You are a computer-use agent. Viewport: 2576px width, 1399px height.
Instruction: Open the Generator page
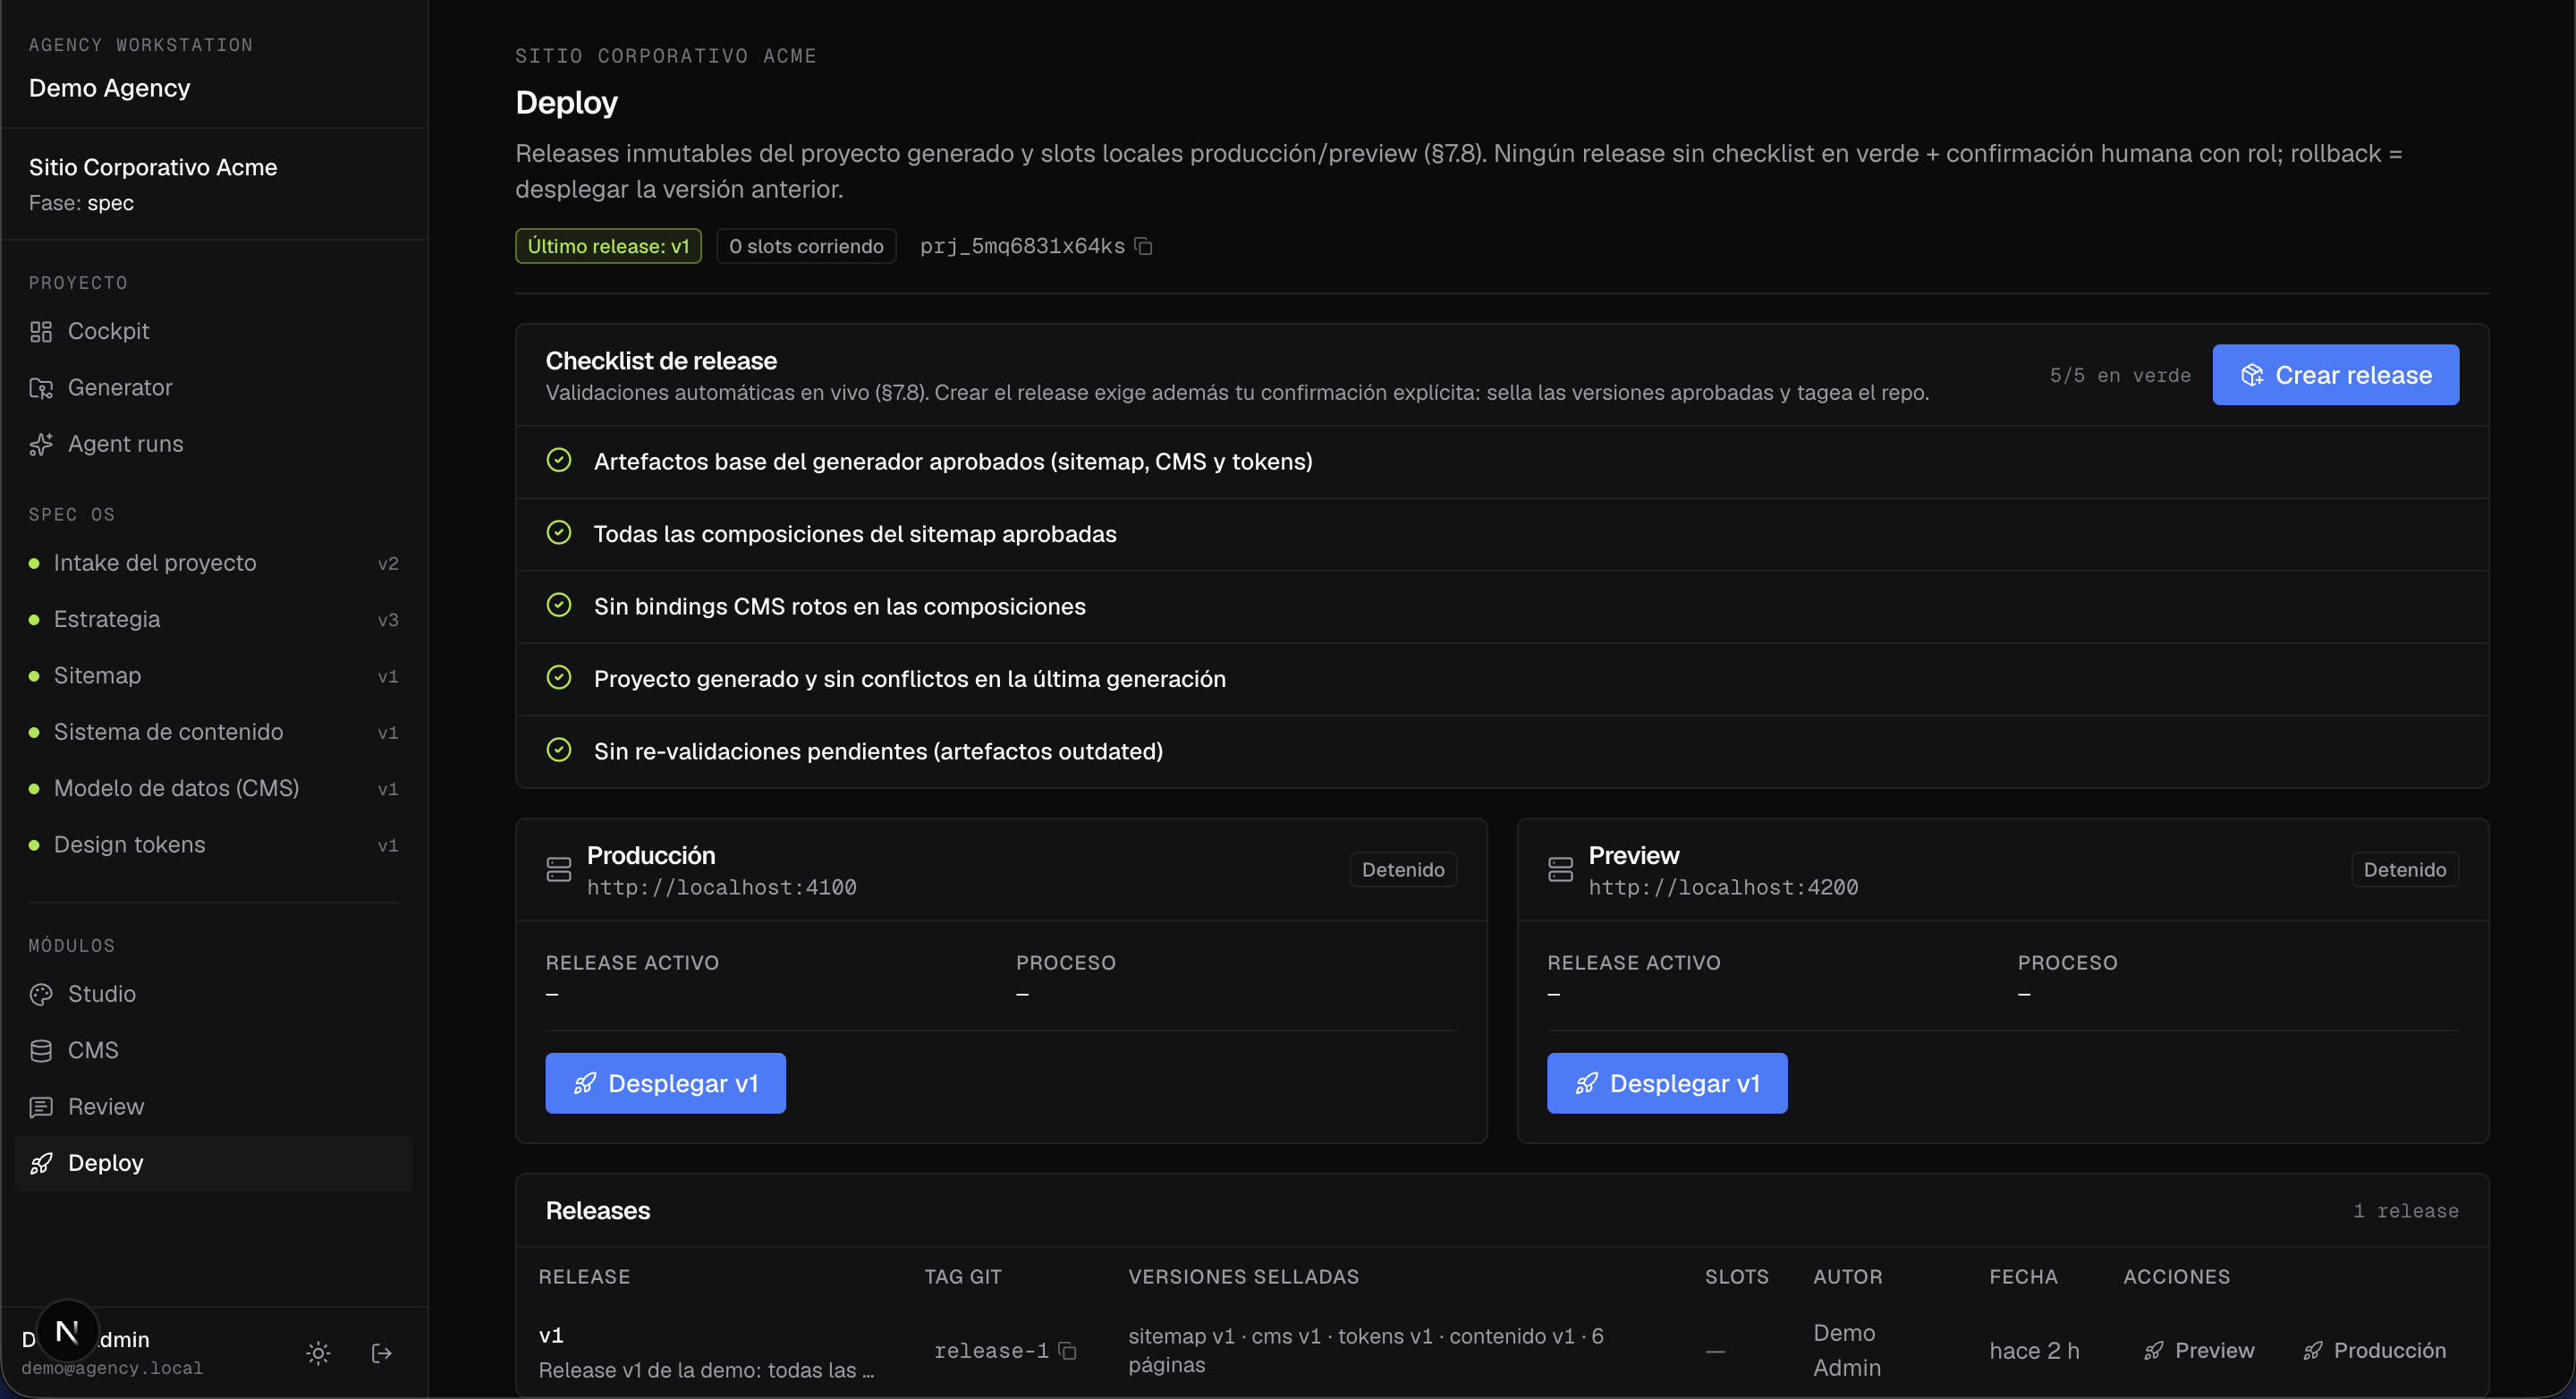[x=213, y=387]
